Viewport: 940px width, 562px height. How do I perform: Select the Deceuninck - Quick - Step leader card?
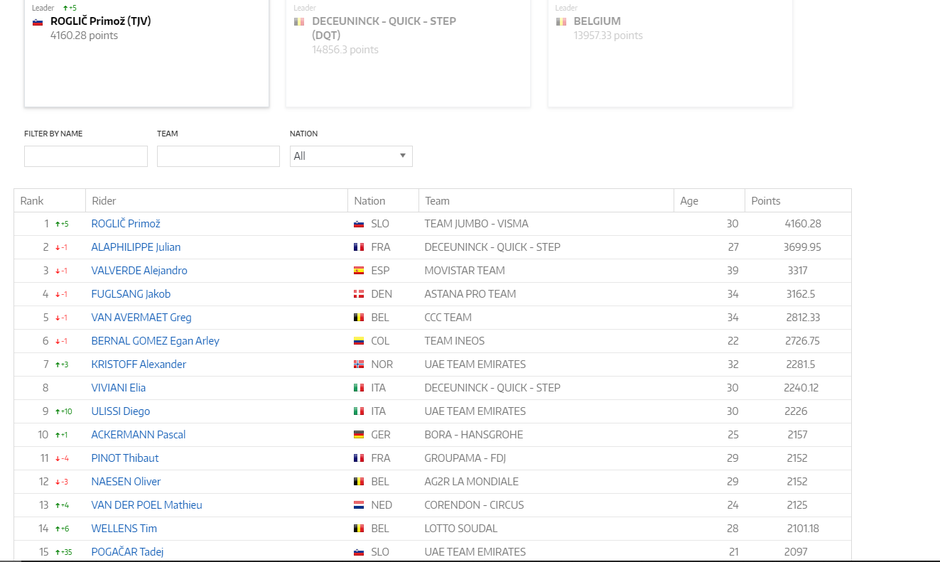(x=408, y=50)
